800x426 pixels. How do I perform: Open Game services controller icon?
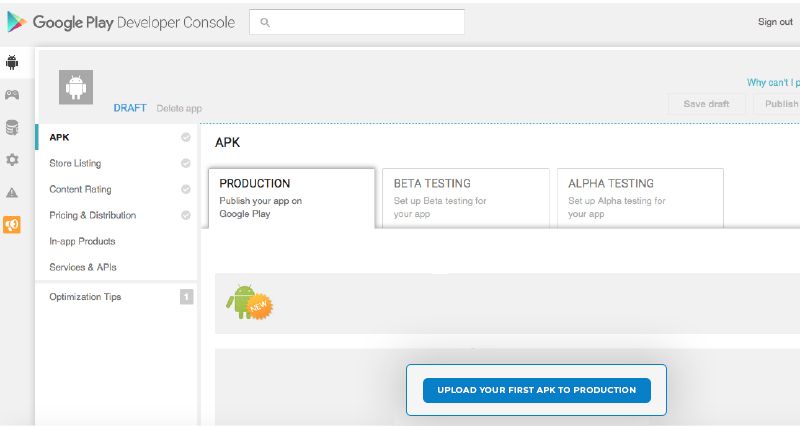(12, 94)
